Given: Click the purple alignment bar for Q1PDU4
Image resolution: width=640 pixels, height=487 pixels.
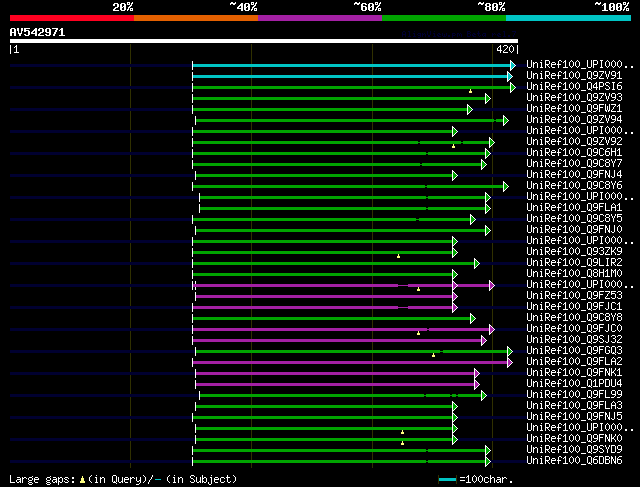Looking at the screenshot, I should tap(335, 385).
